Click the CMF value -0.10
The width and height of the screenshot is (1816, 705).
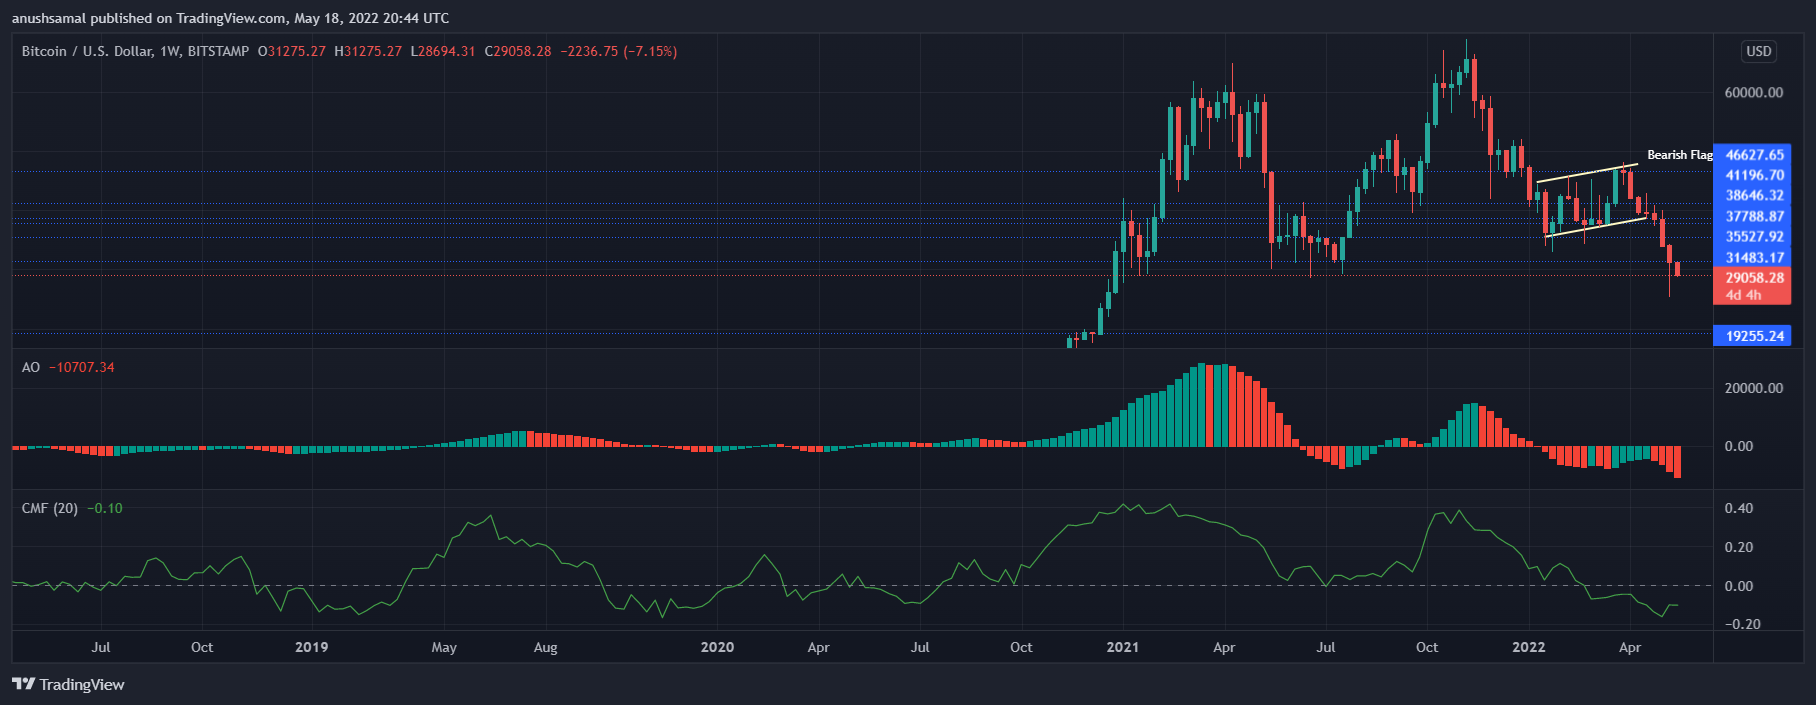105,508
